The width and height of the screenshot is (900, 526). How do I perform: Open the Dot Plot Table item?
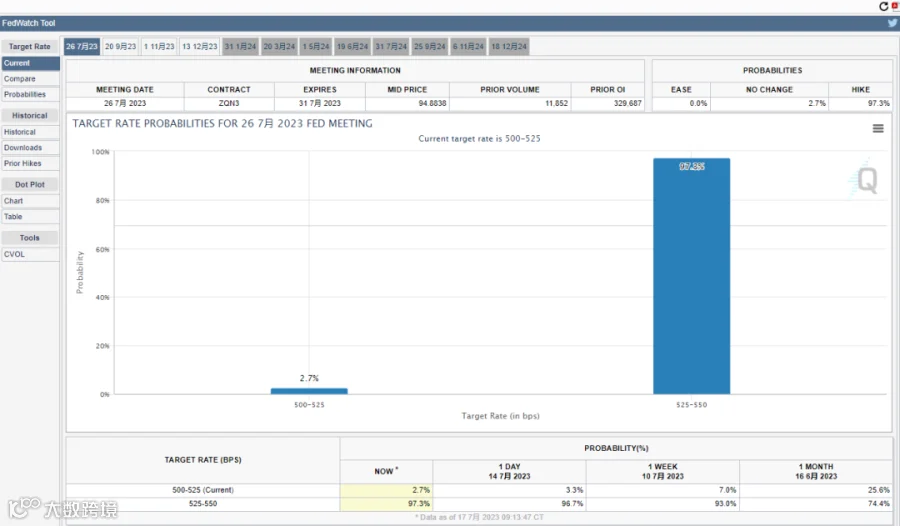[x=30, y=216]
